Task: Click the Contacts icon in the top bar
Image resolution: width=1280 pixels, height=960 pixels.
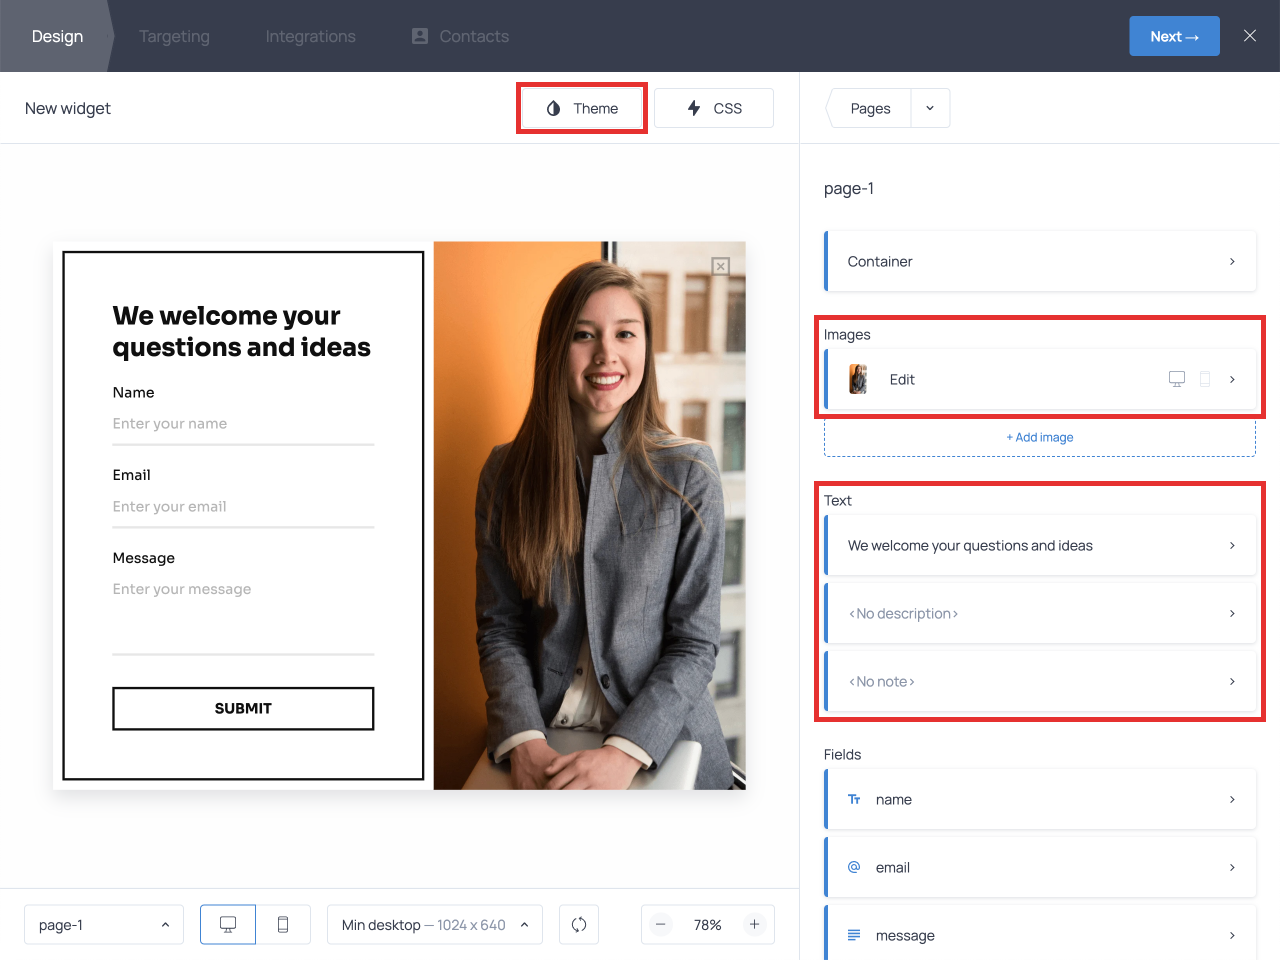Action: click(418, 35)
